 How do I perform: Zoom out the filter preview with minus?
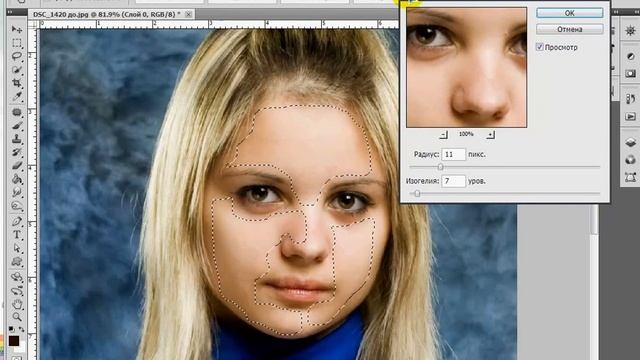click(444, 134)
